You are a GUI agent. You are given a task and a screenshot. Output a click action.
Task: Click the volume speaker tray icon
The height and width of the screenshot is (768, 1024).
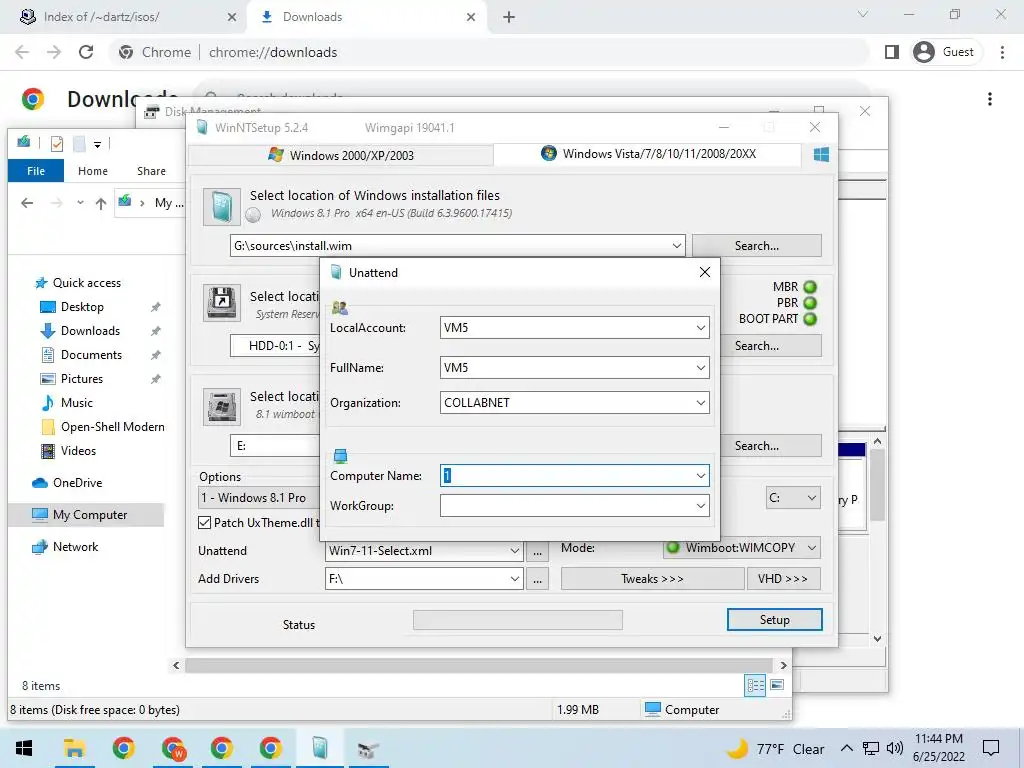[x=895, y=748]
